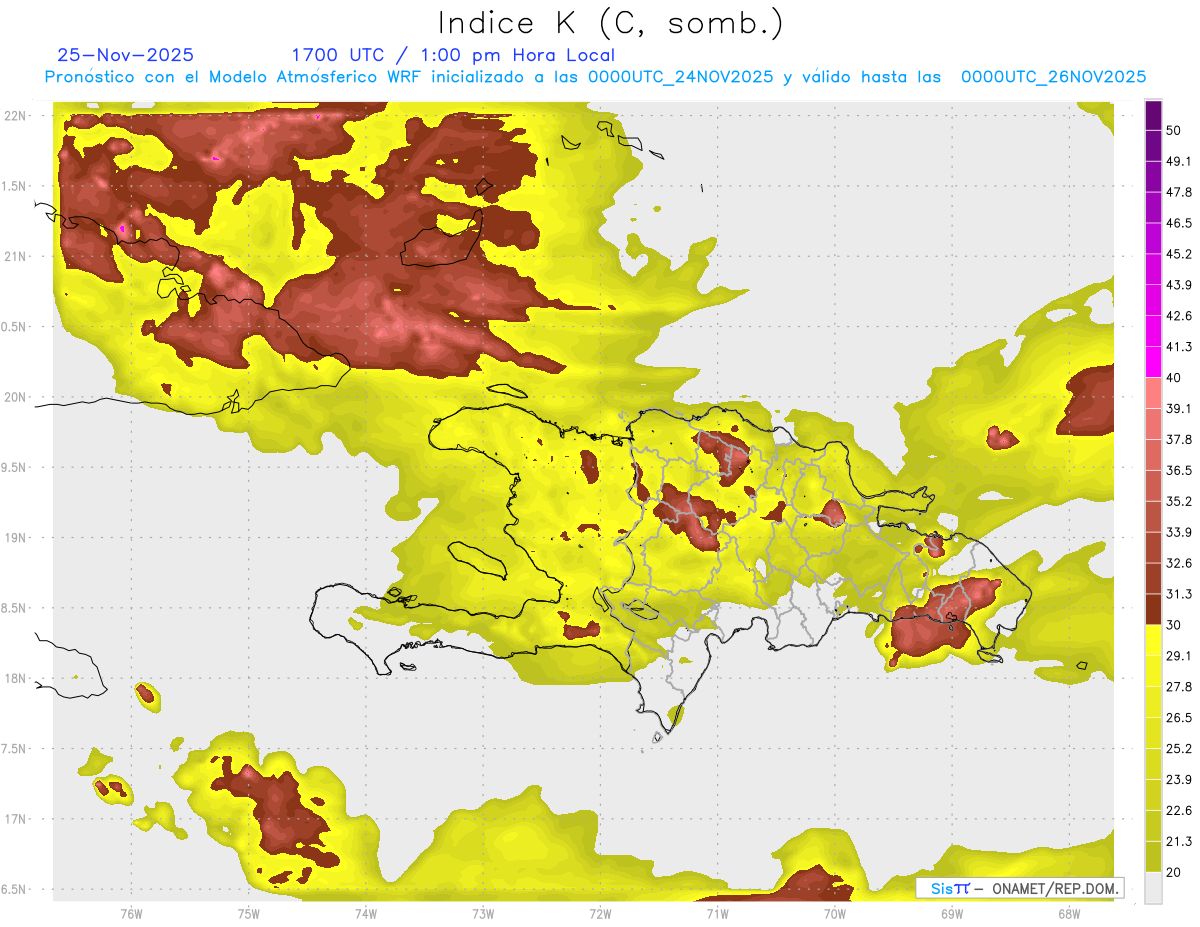Screen dimensions: 1200x927
Task: Click the '68W' longitude axis label
Action: [x=1069, y=913]
